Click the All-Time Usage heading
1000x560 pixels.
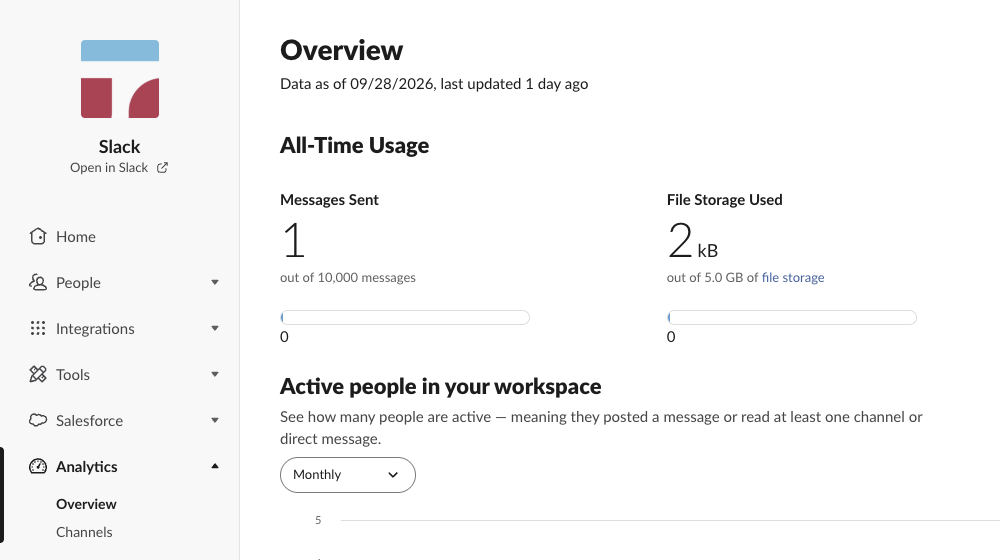pyautogui.click(x=355, y=145)
